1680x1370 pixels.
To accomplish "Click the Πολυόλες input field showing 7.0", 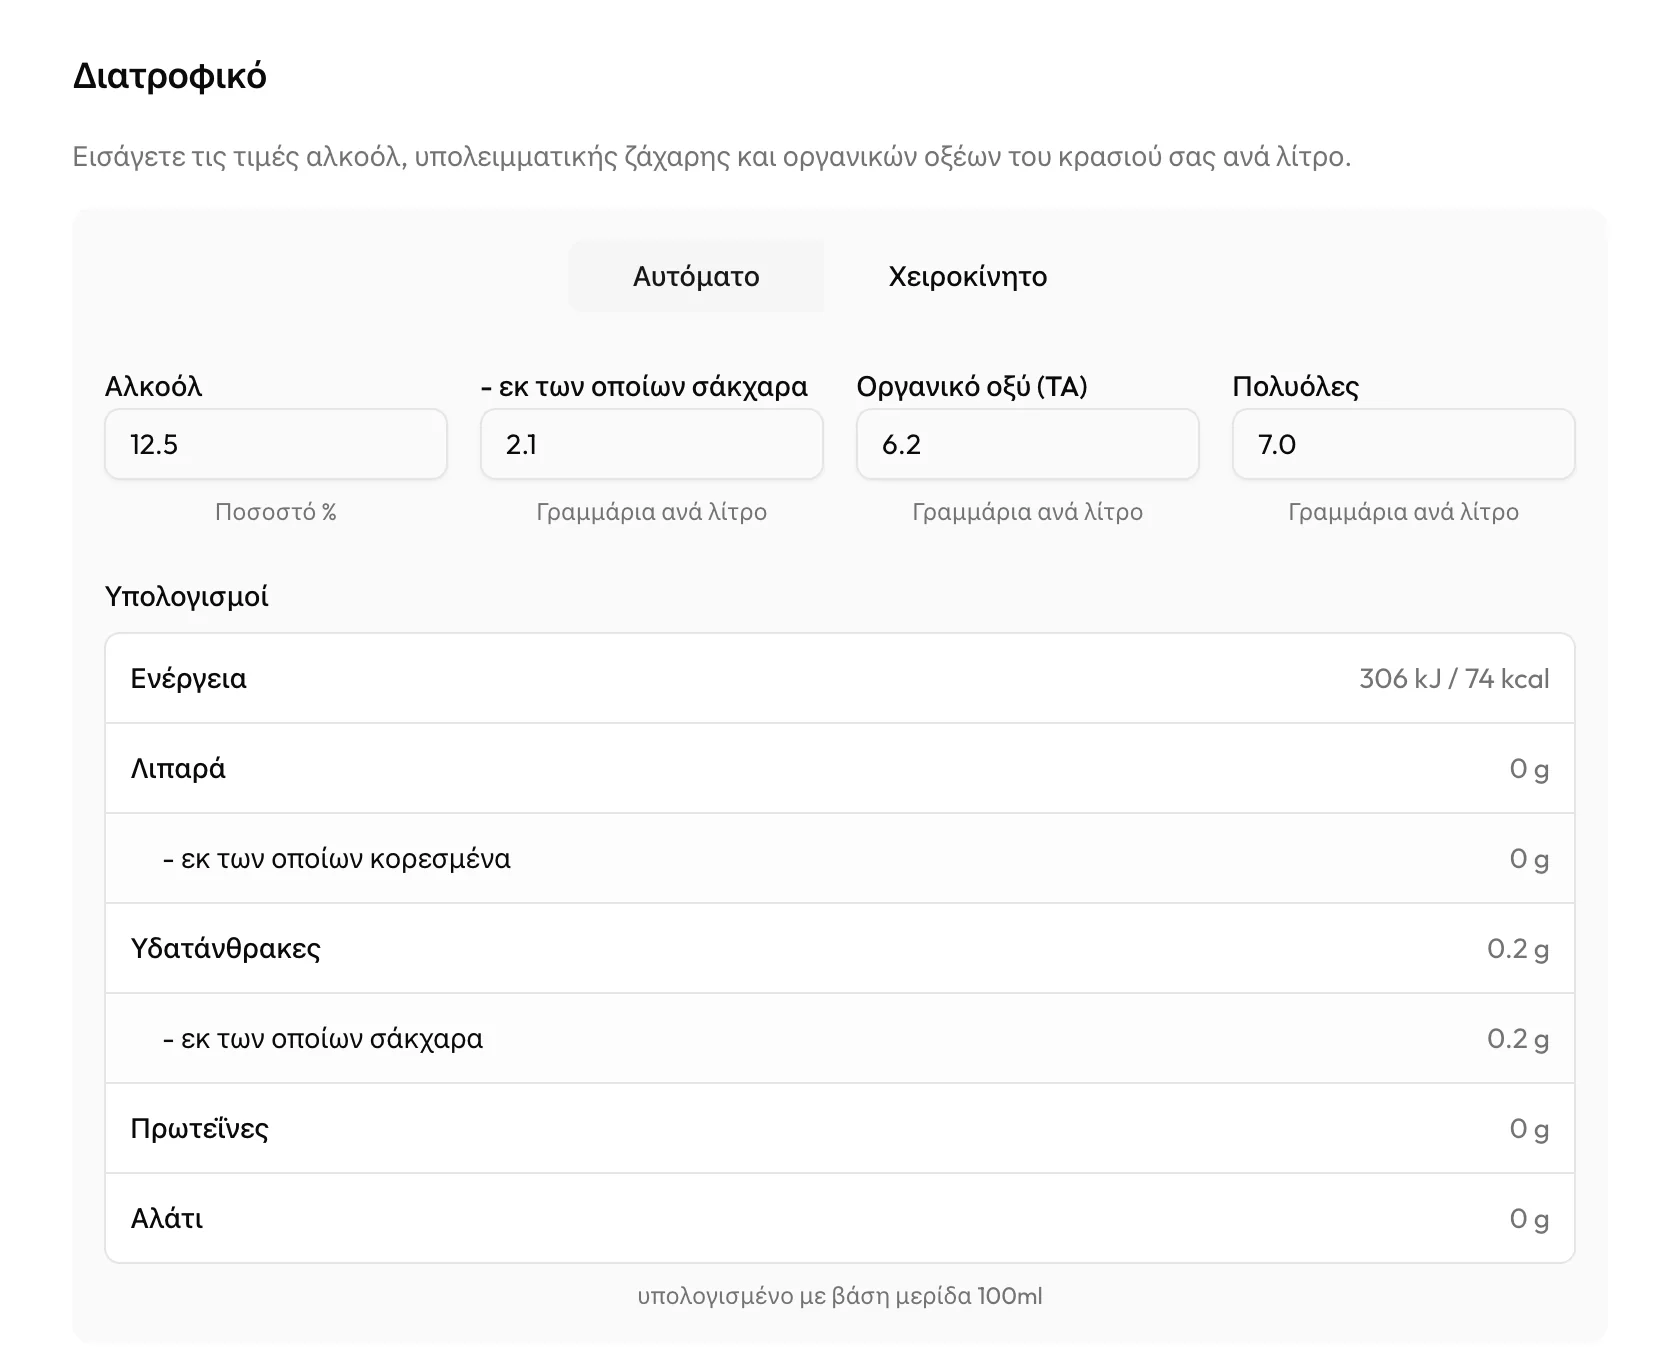I will pyautogui.click(x=1404, y=444).
